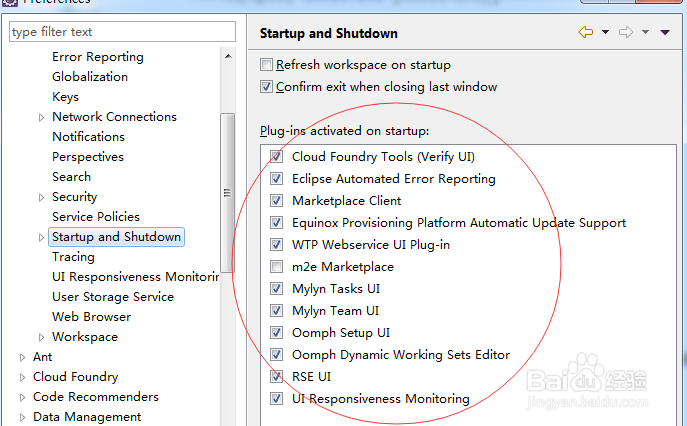Expand the Cloud Foundry category
This screenshot has height=426, width=687.
(22, 377)
